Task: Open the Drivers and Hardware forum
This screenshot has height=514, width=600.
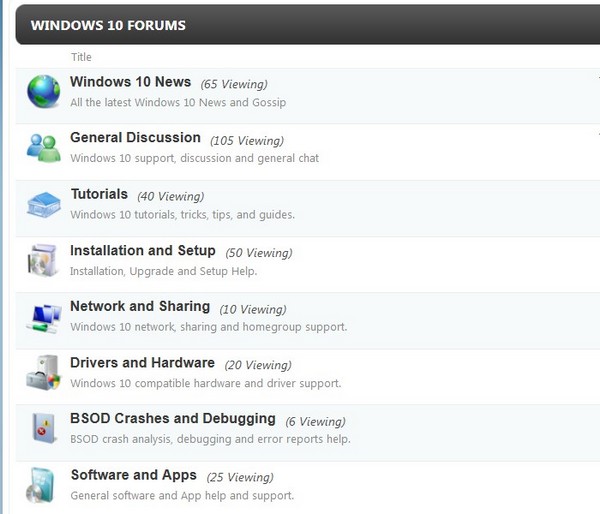Action: (142, 363)
